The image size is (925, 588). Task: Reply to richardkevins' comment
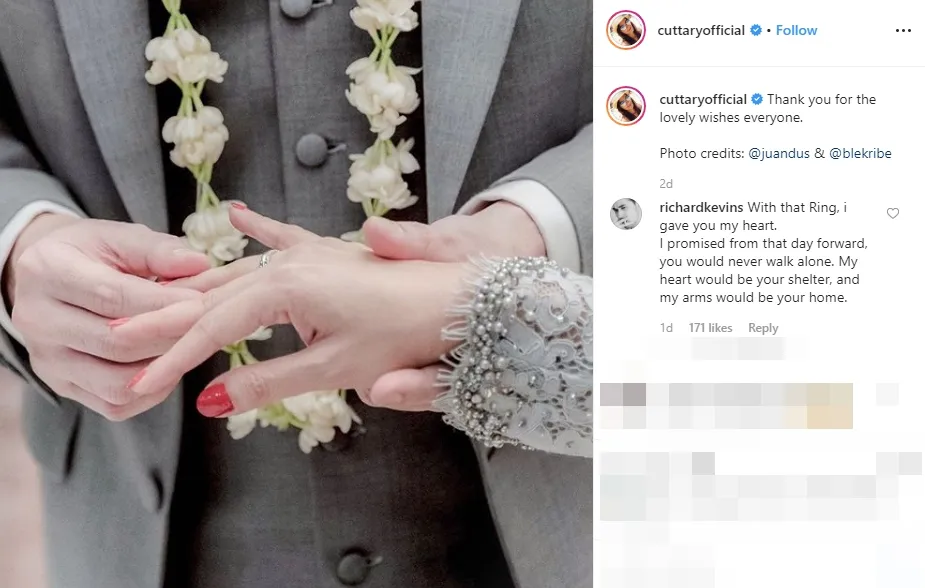pyautogui.click(x=763, y=328)
